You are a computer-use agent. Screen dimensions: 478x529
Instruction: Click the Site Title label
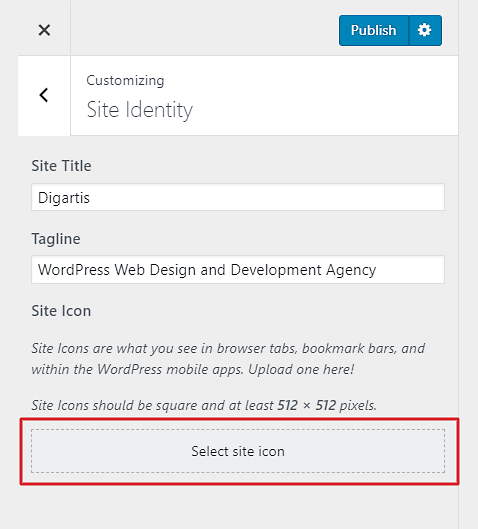(x=61, y=166)
